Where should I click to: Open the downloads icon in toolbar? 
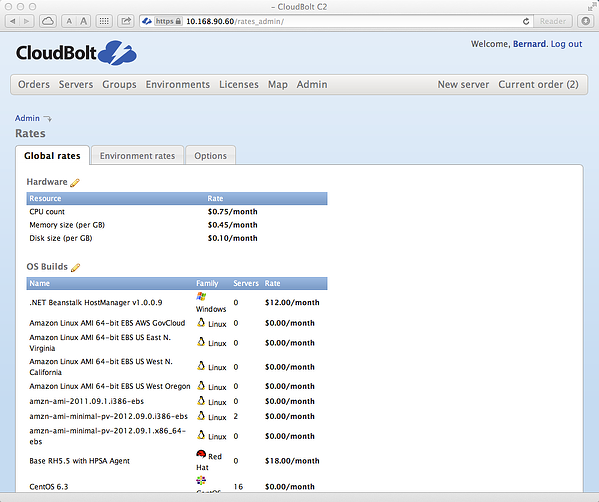(x=586, y=21)
